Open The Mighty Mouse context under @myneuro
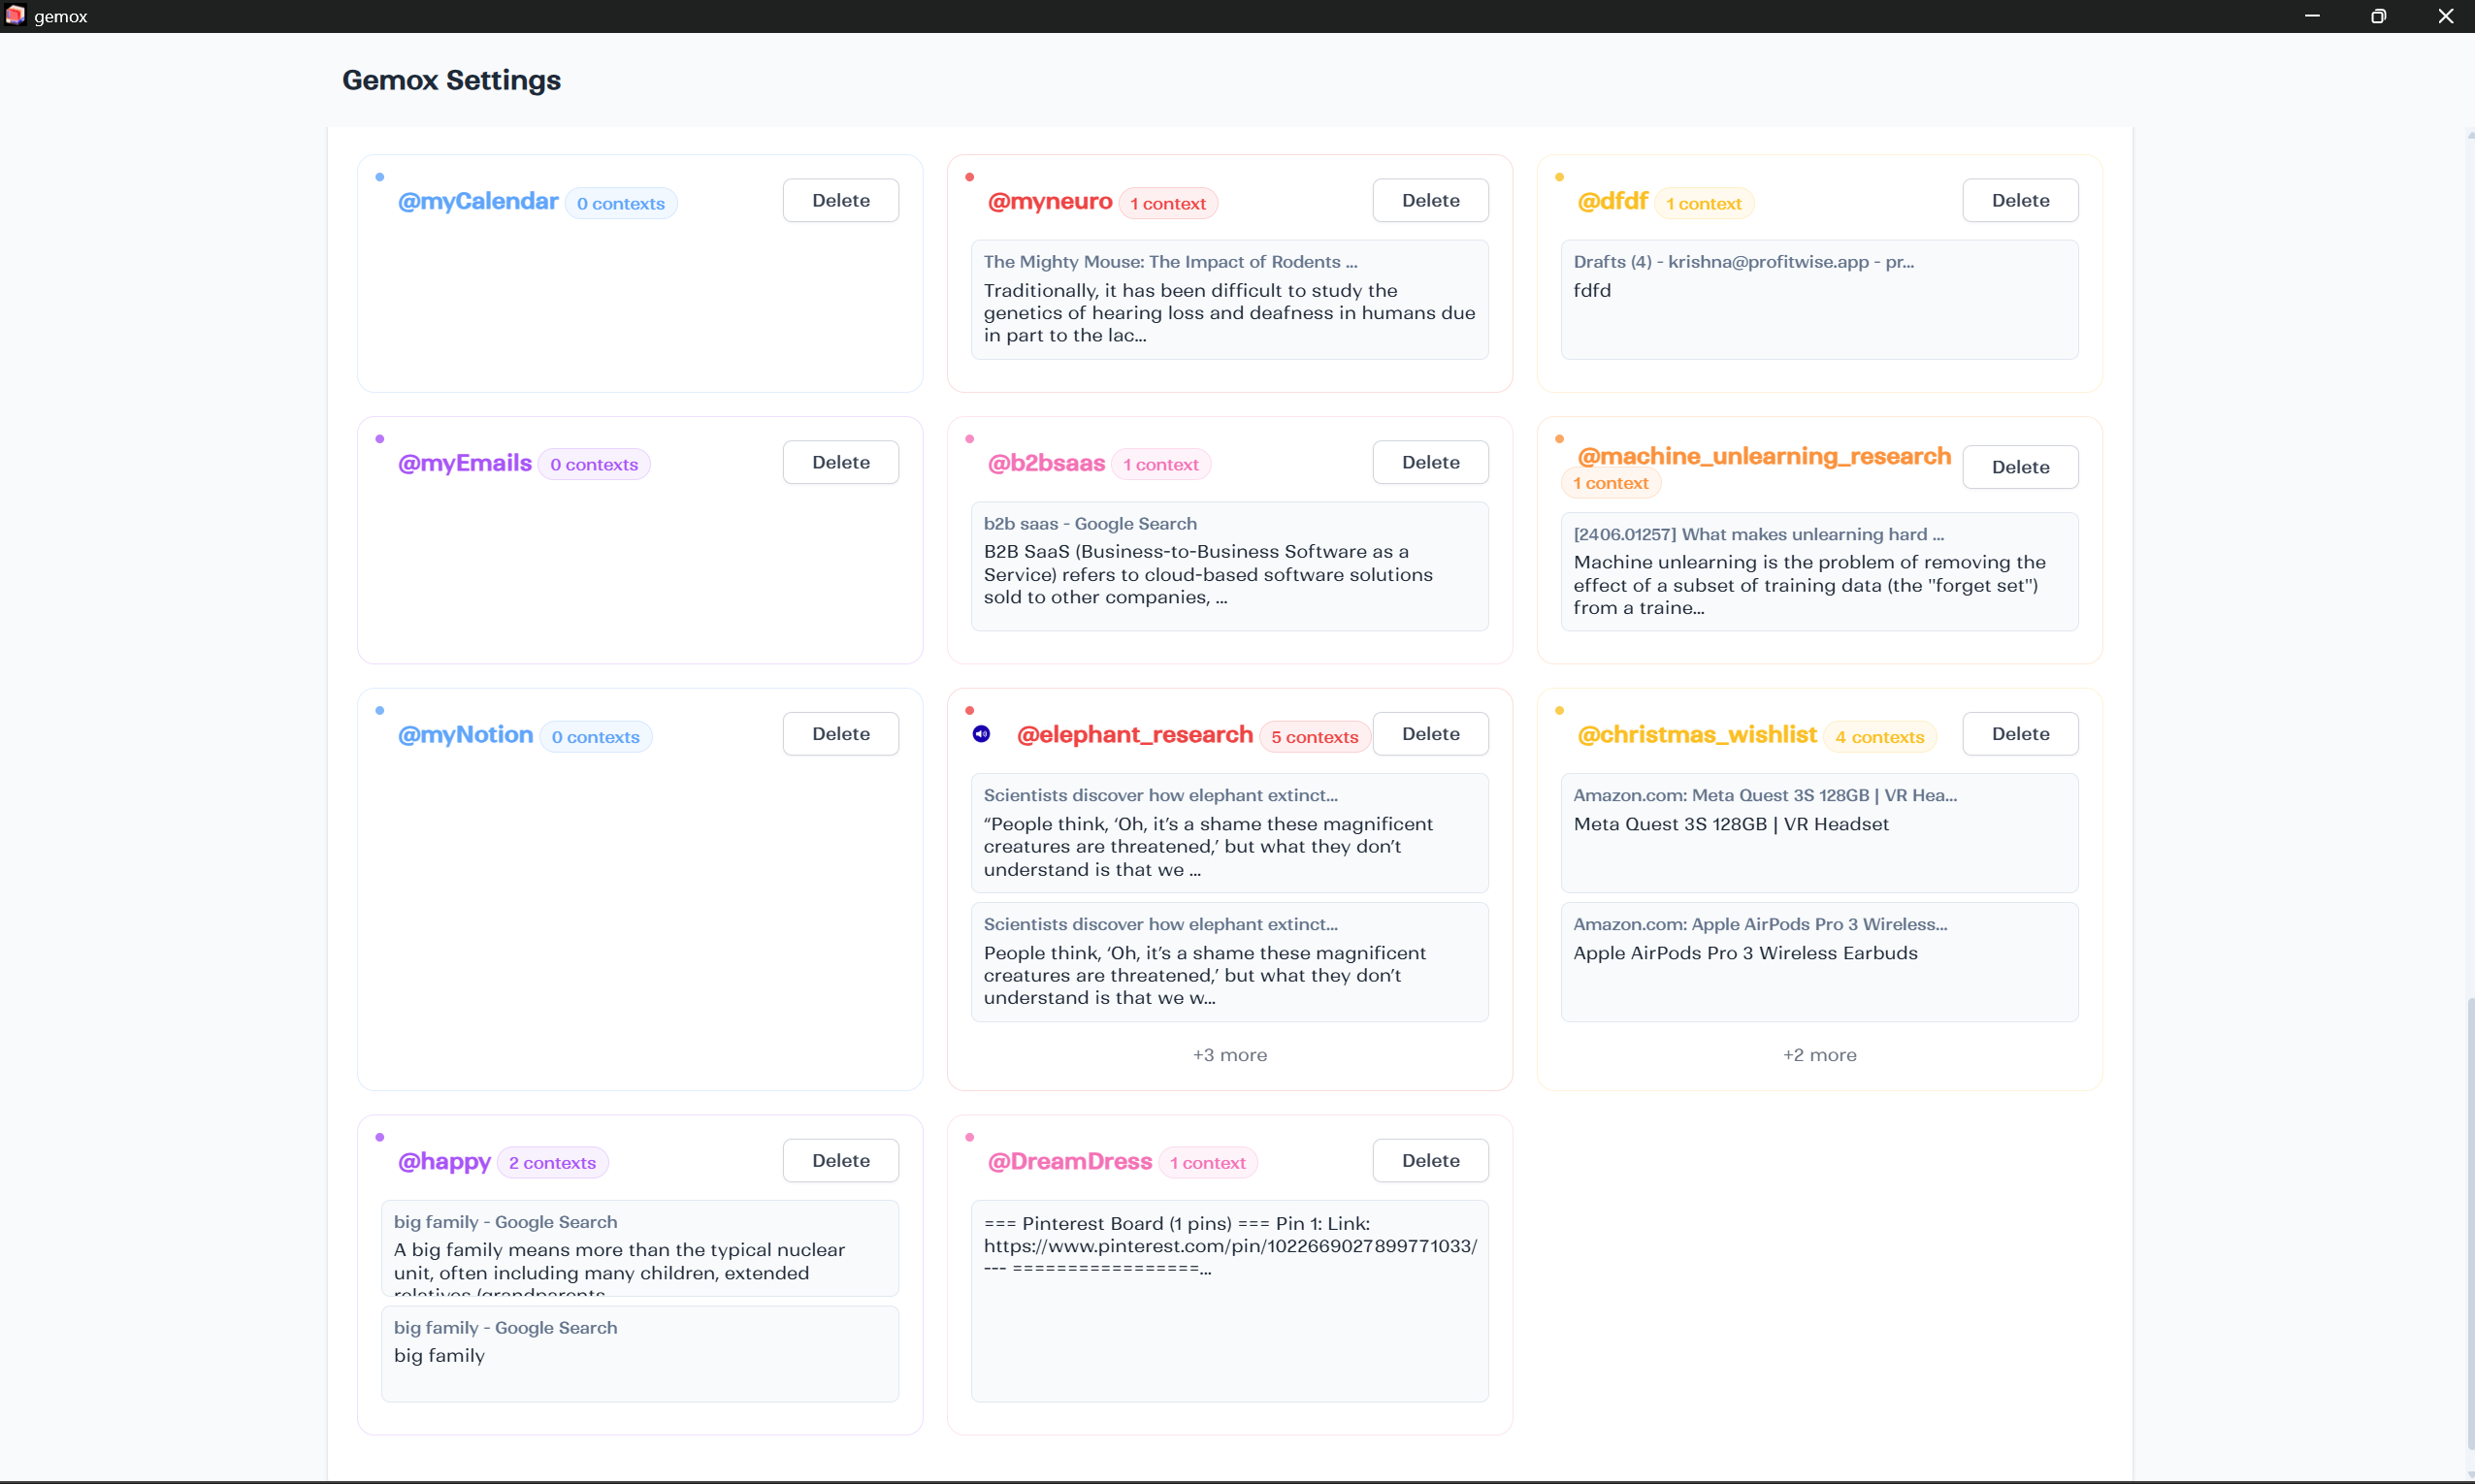This screenshot has height=1484, width=2475. pyautogui.click(x=1228, y=299)
